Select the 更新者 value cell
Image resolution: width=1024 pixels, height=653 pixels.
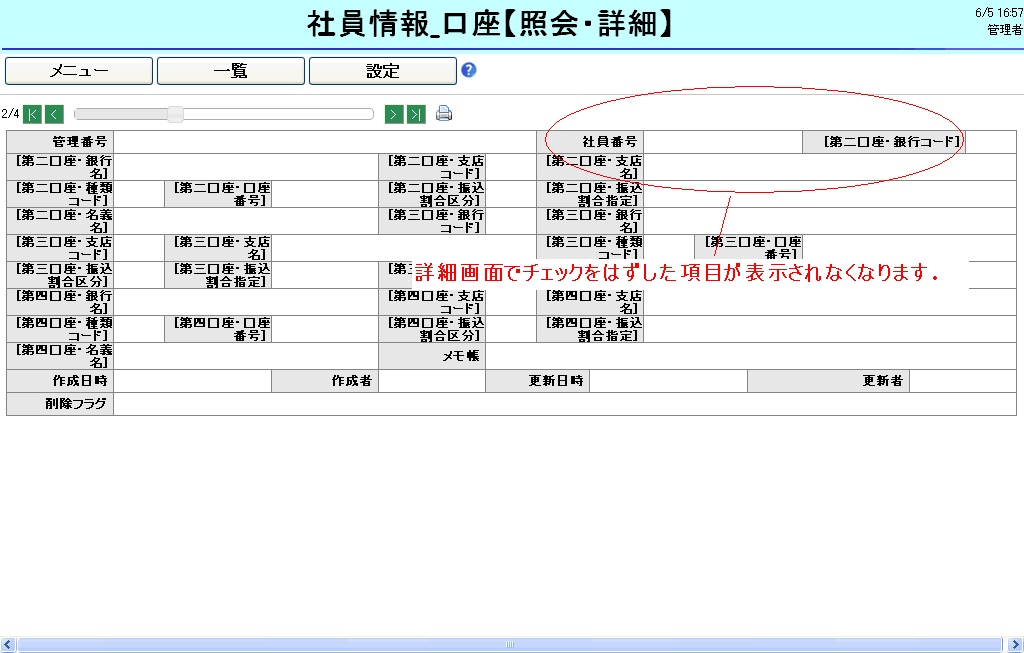[962, 381]
